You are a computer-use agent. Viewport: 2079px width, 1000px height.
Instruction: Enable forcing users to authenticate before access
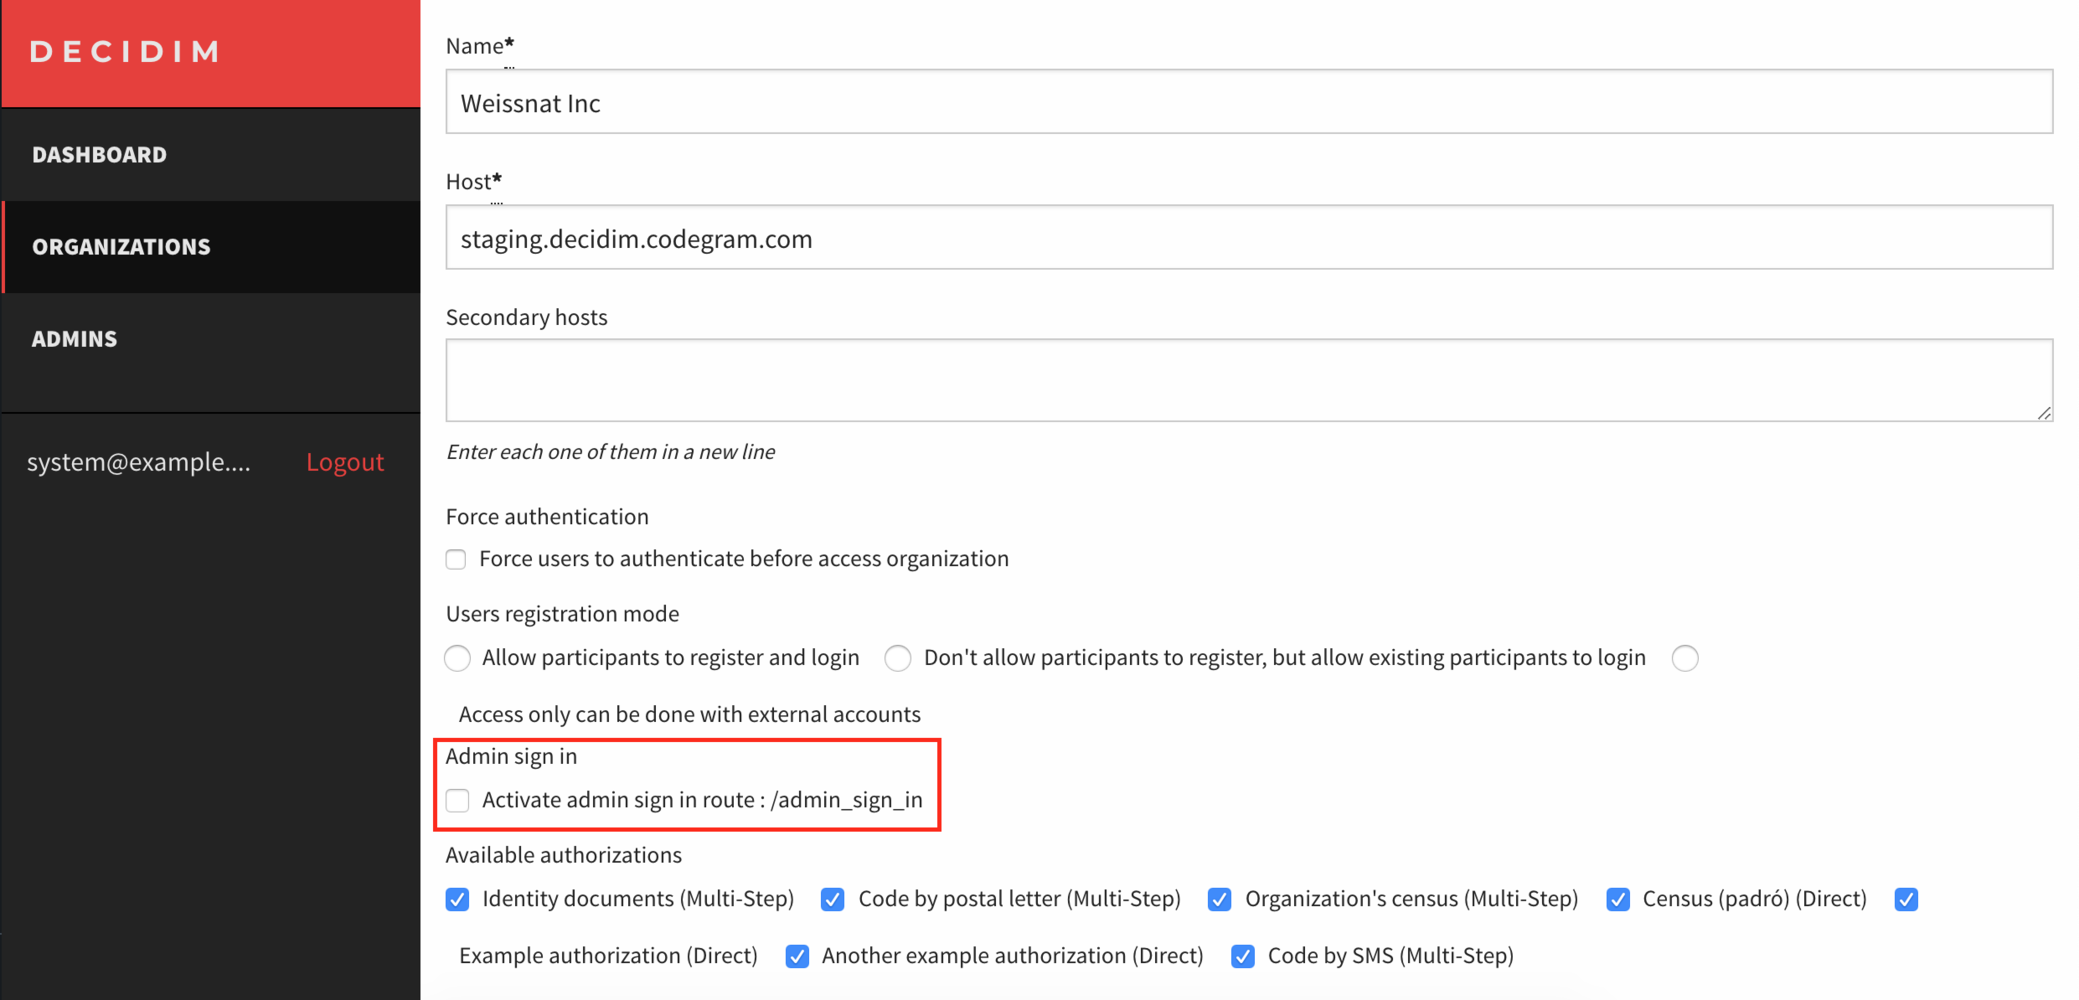pos(456,559)
